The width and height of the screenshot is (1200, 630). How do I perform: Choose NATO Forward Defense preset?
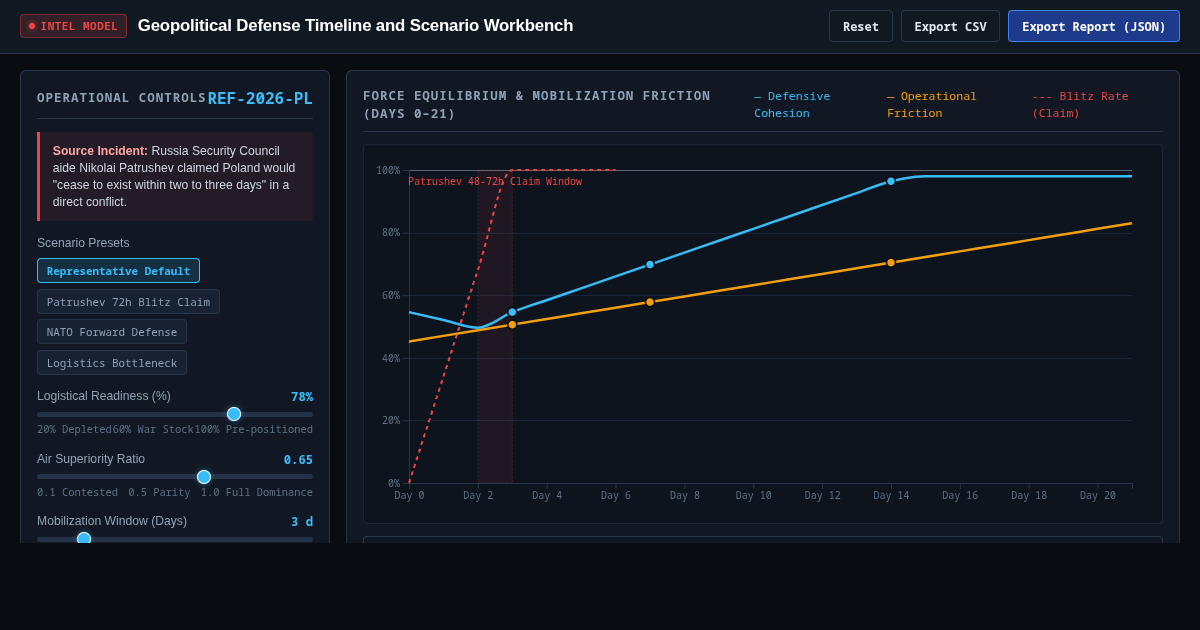point(112,332)
